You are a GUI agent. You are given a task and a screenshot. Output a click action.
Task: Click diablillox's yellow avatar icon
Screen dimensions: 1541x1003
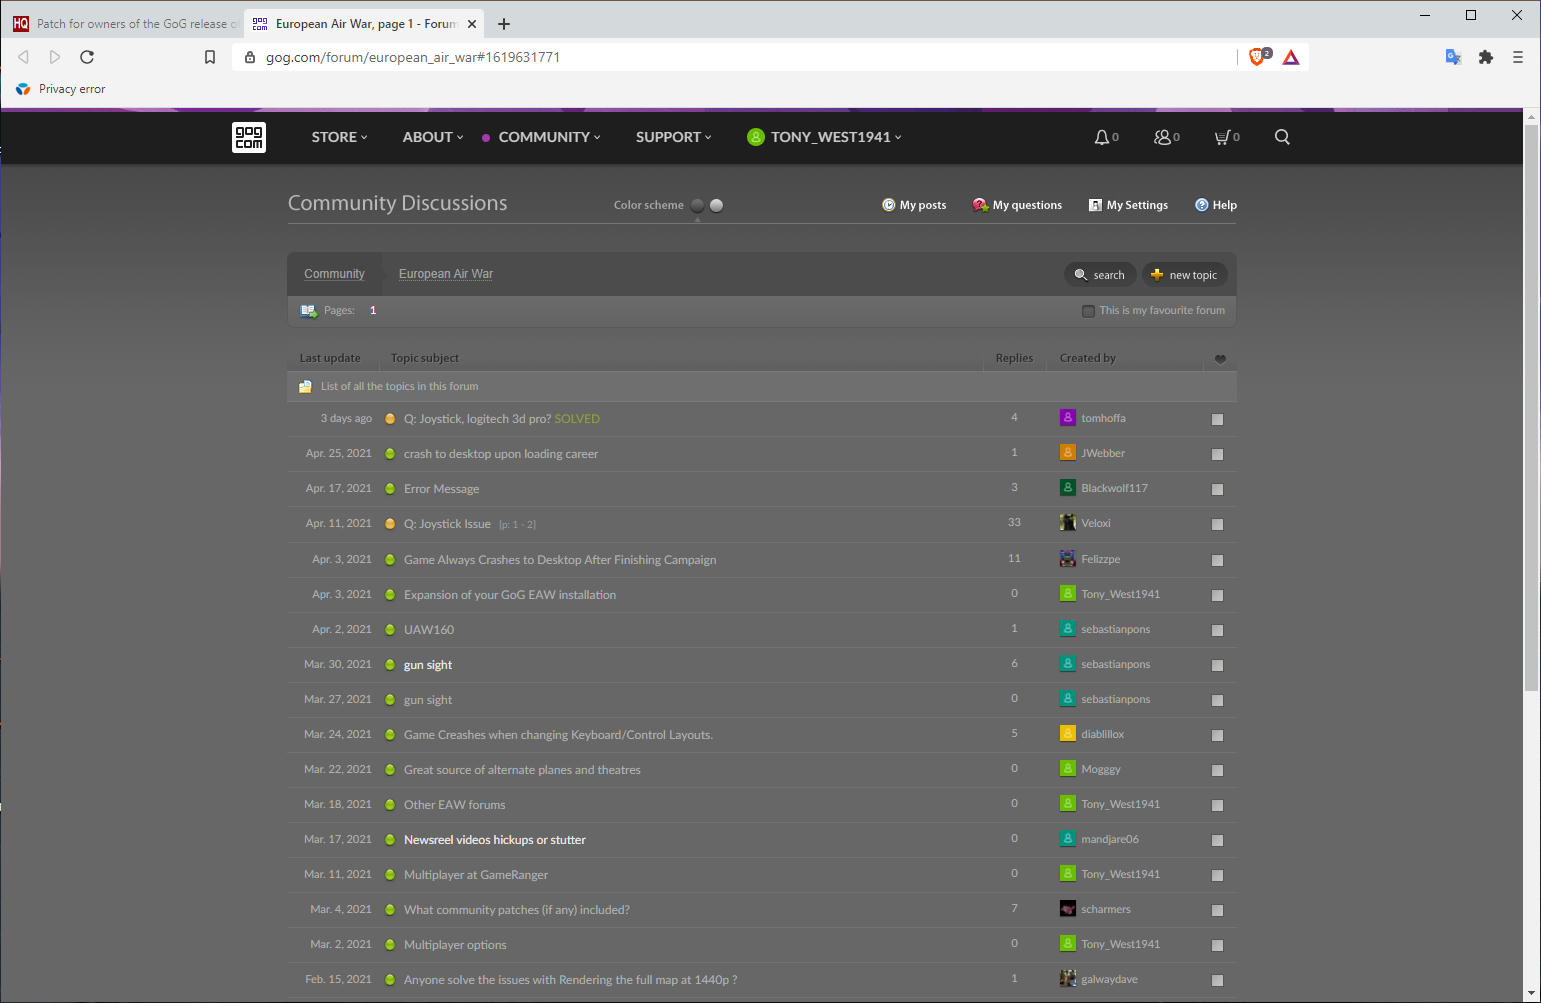(1068, 734)
